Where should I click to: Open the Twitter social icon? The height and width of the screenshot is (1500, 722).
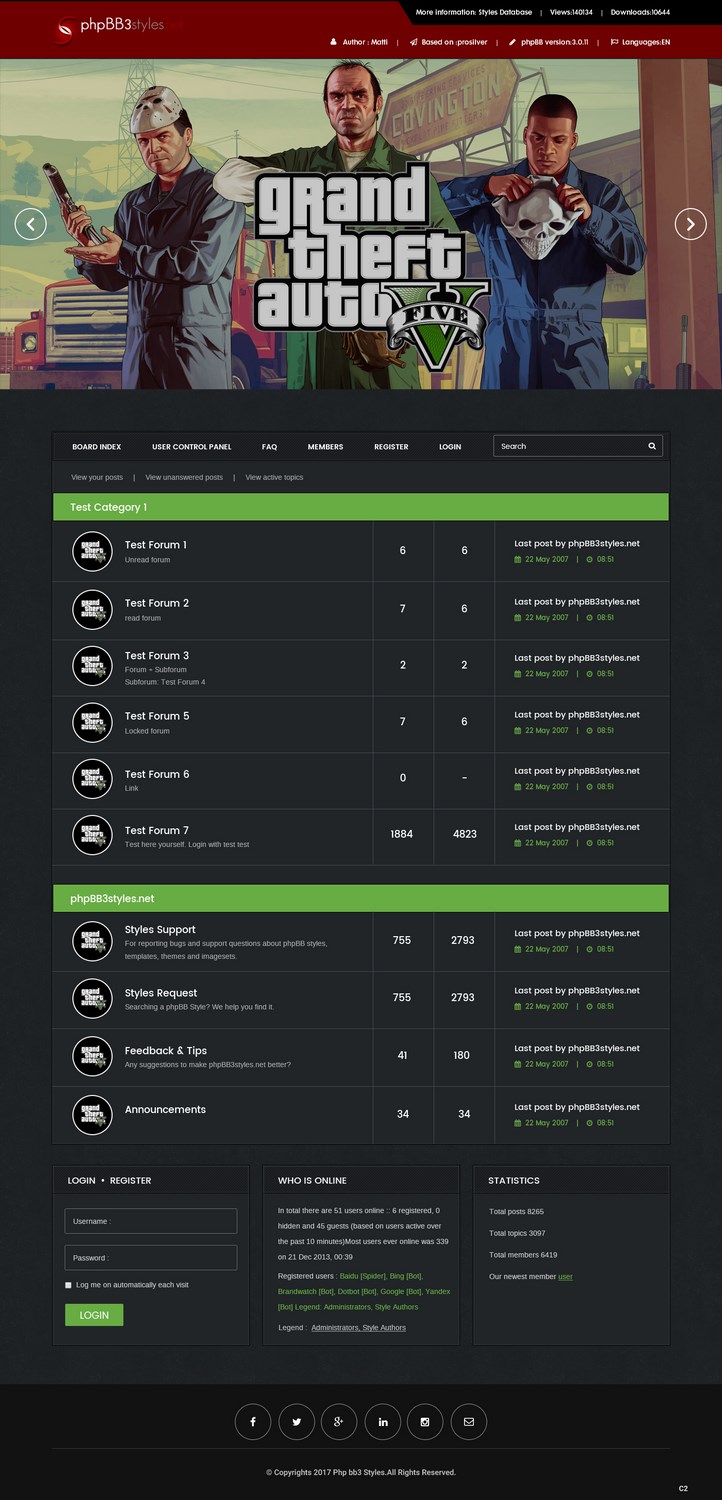(296, 1421)
